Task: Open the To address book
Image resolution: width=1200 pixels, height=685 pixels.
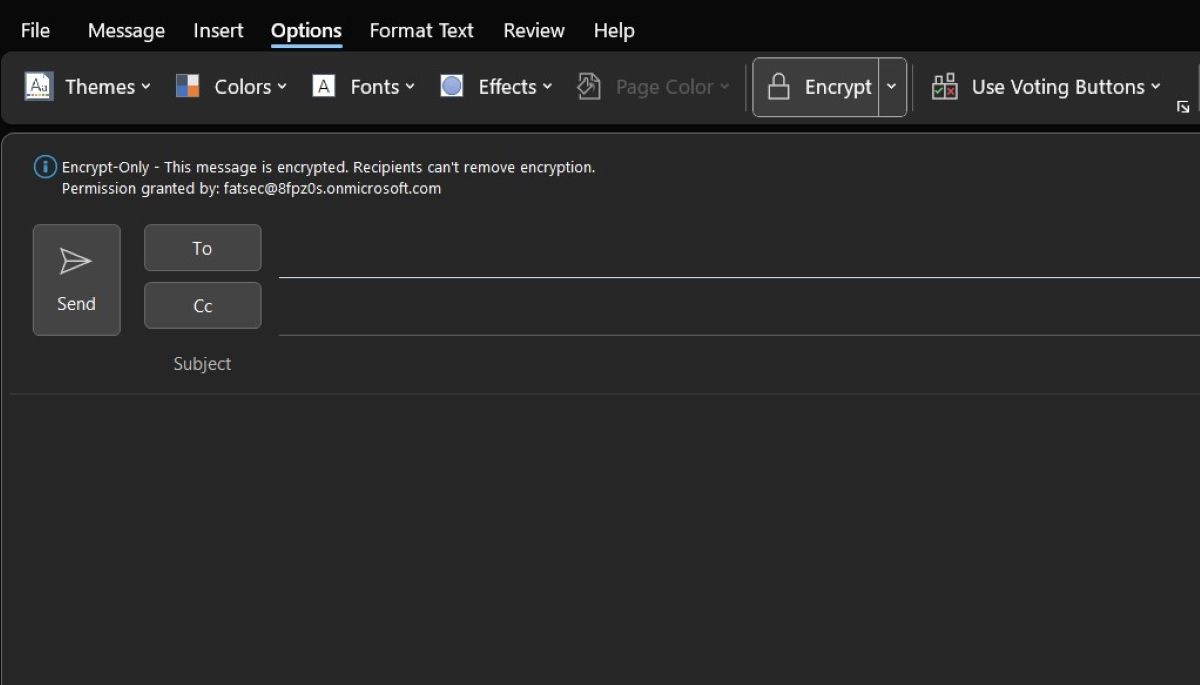Action: click(202, 247)
